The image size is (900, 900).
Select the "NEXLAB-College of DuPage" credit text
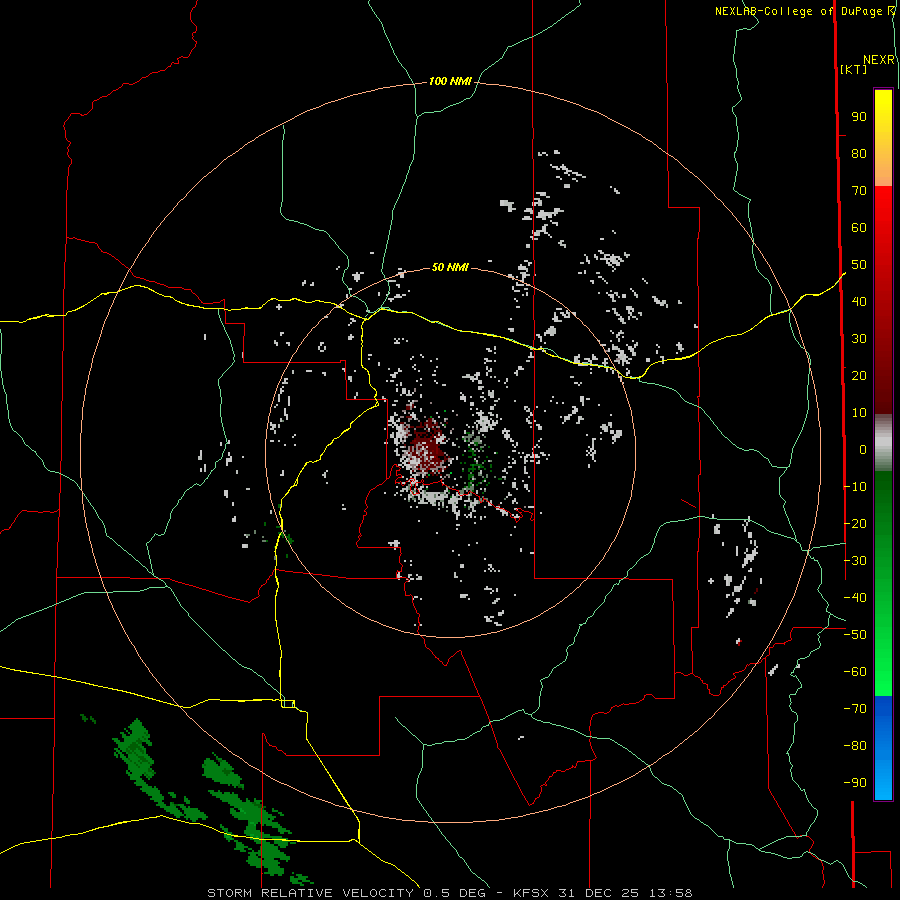pos(800,11)
